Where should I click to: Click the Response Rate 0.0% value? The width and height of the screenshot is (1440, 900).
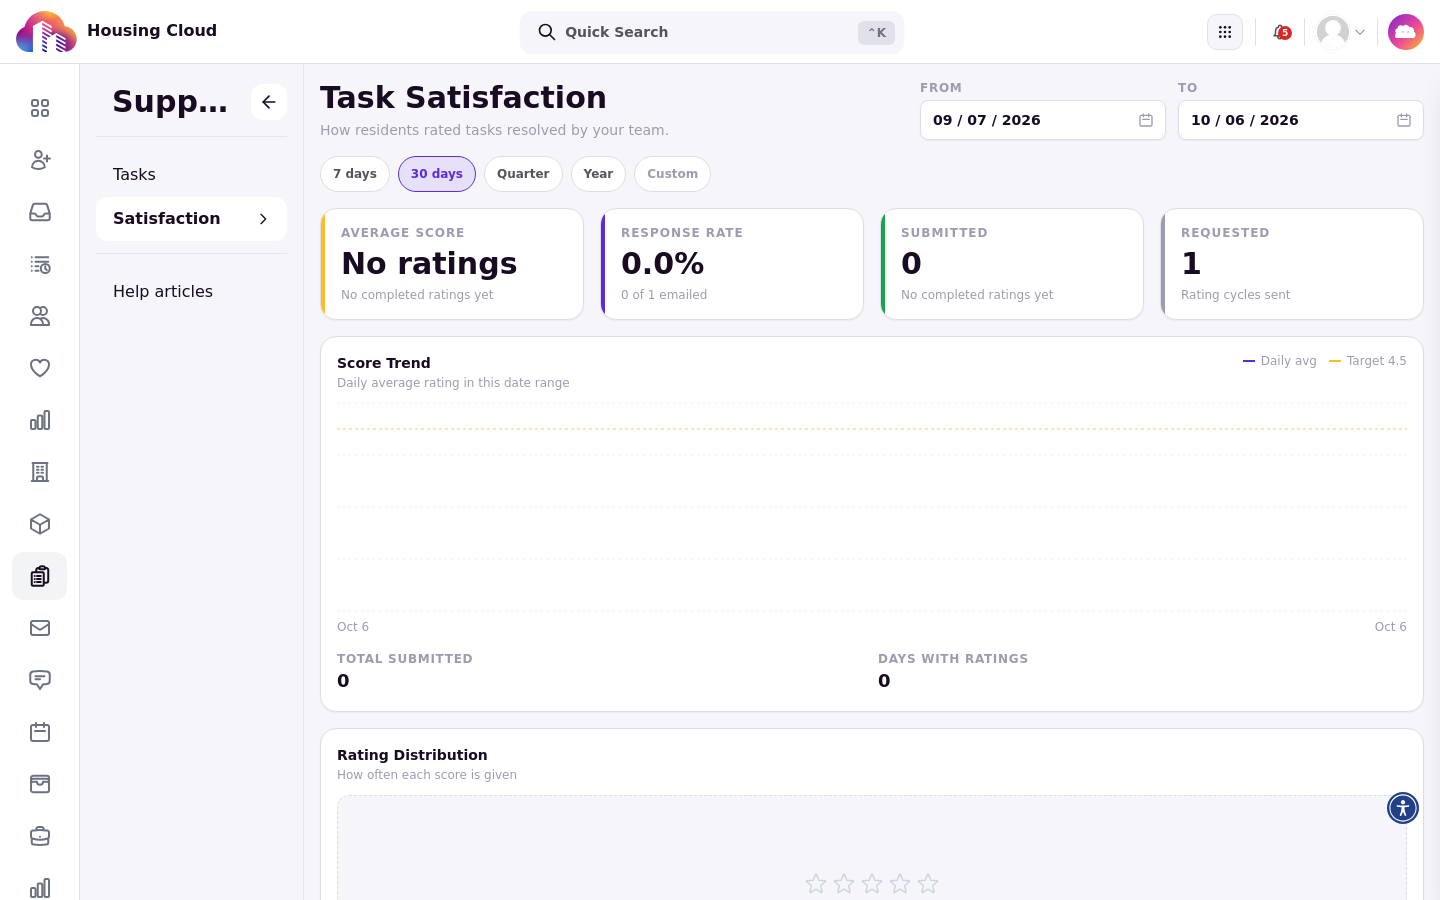(663, 264)
